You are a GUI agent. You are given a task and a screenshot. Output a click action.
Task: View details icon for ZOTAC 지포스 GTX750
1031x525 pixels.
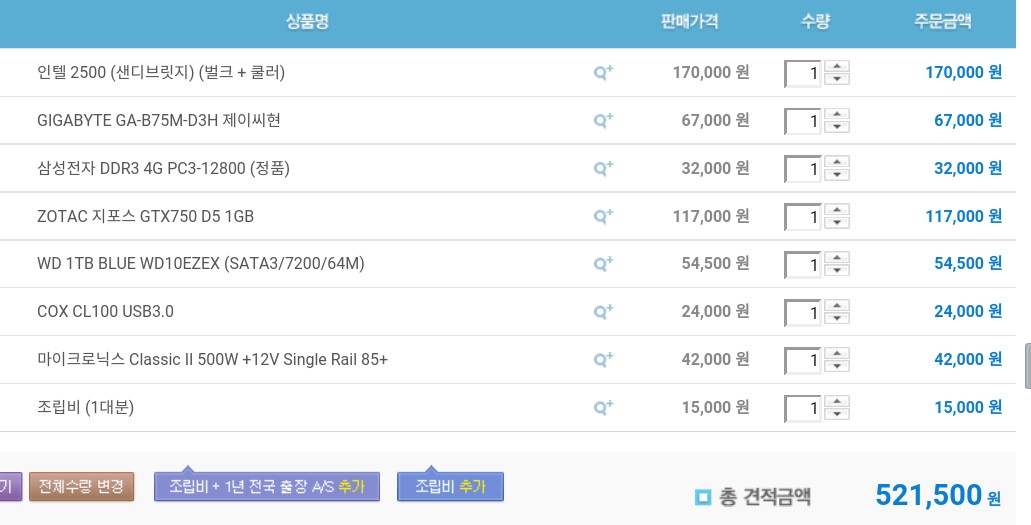[603, 216]
